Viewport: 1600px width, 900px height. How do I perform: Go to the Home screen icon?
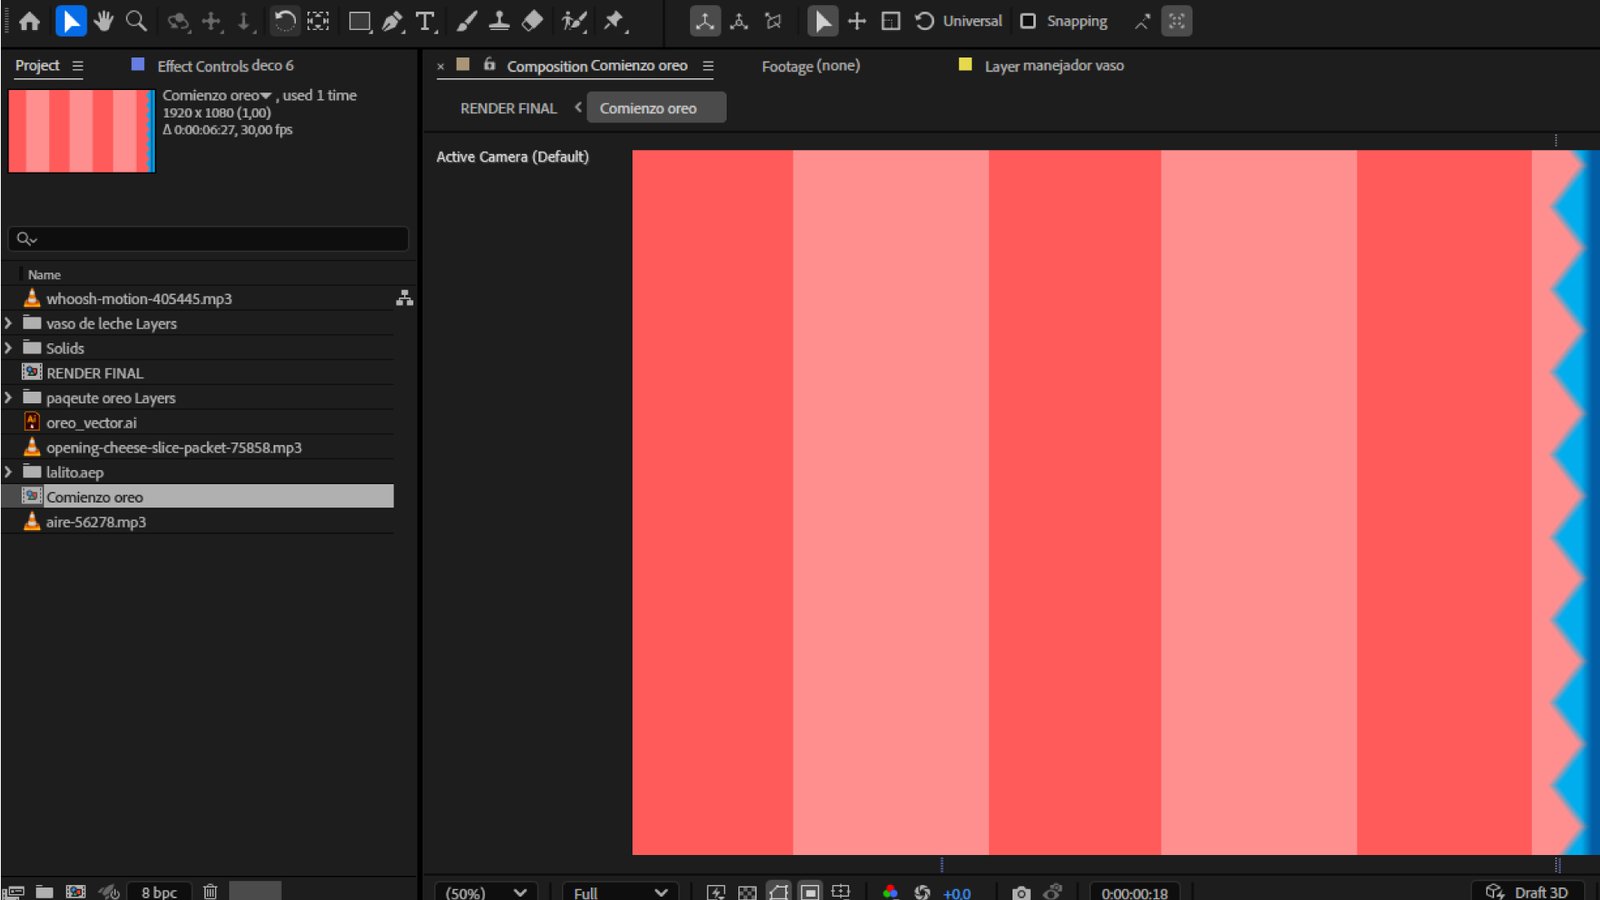[x=29, y=21]
